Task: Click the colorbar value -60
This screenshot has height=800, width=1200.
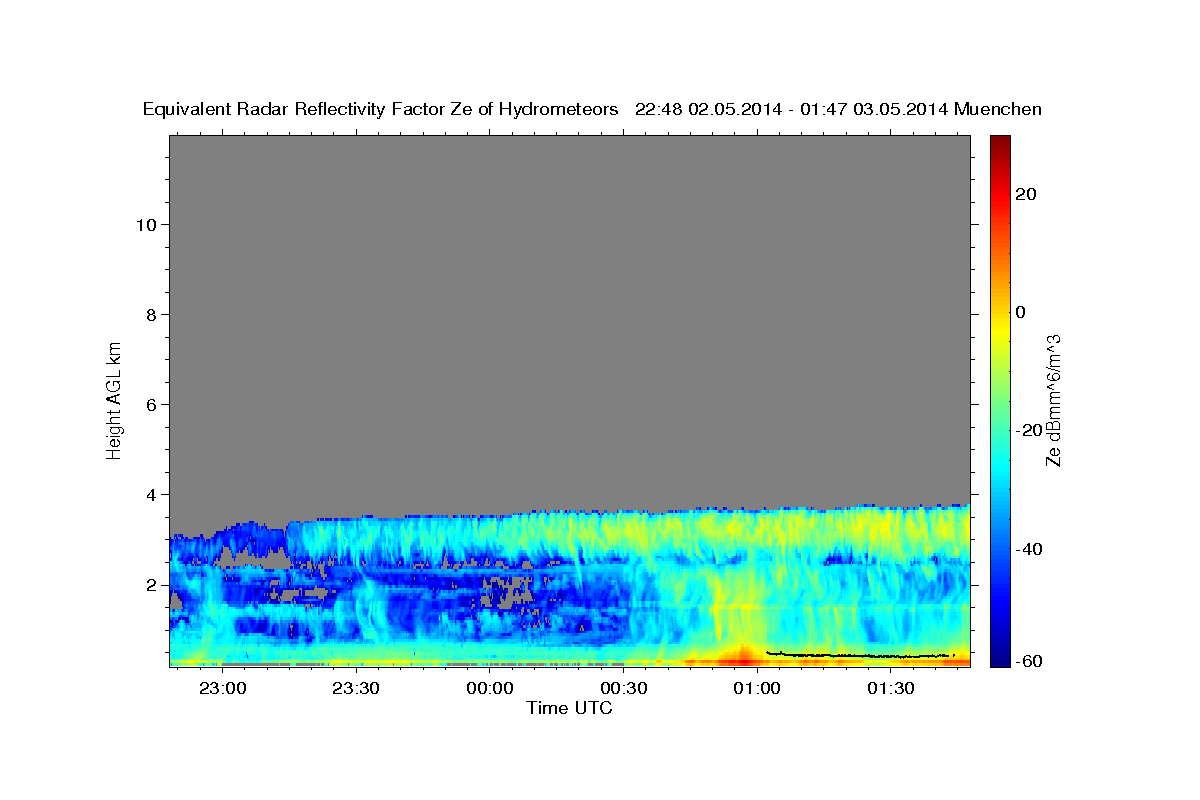Action: point(1028,661)
